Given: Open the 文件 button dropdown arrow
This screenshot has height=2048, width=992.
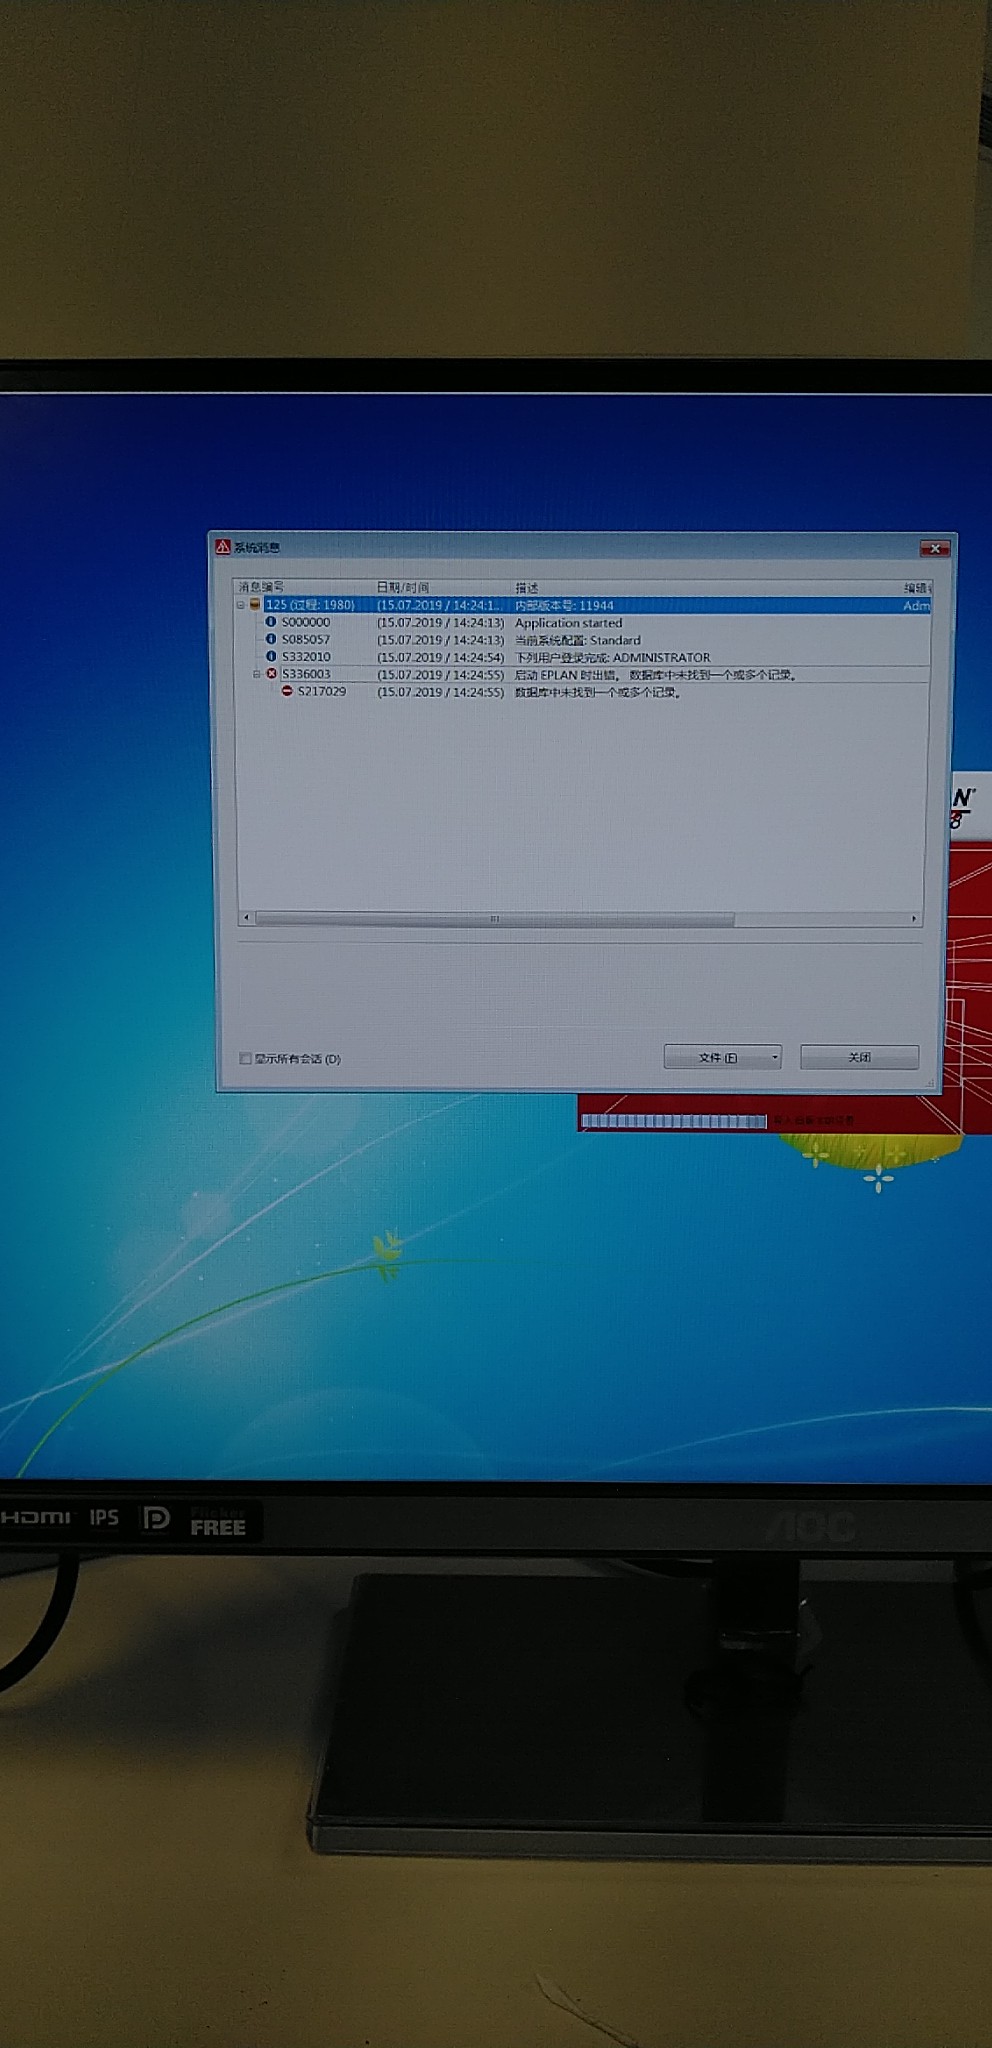Looking at the screenshot, I should coord(774,1057).
